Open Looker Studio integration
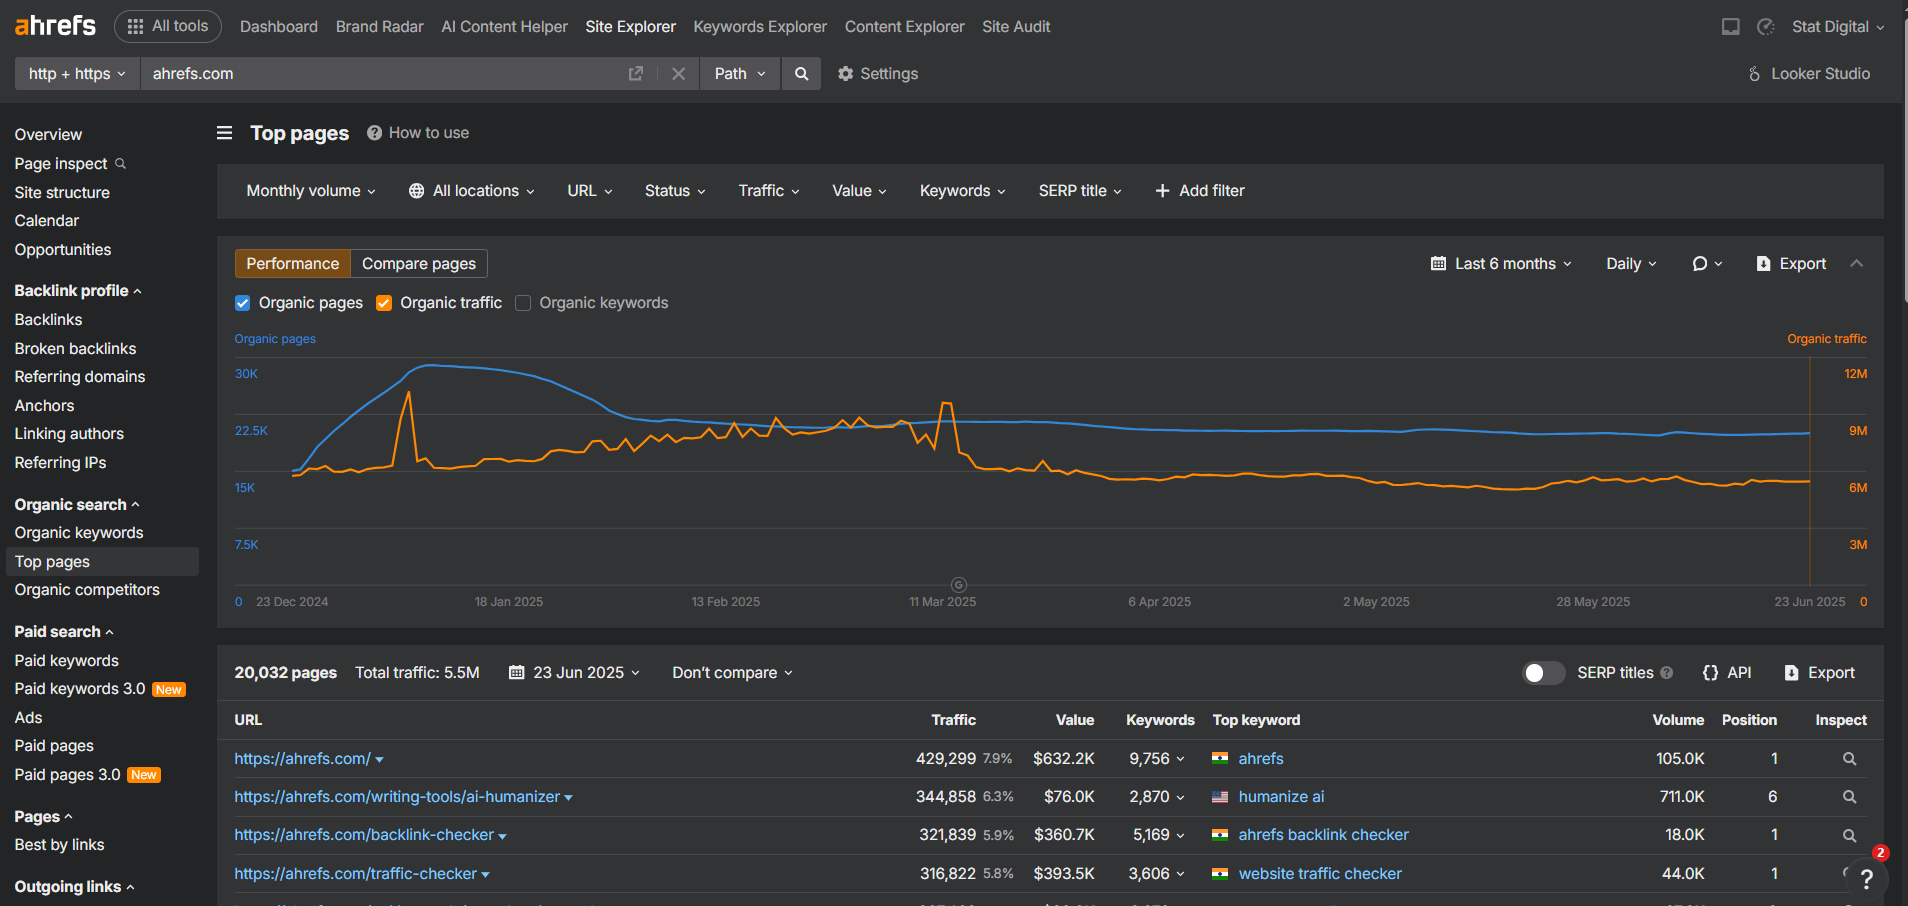Screen dimensions: 1908x906 (1809, 74)
